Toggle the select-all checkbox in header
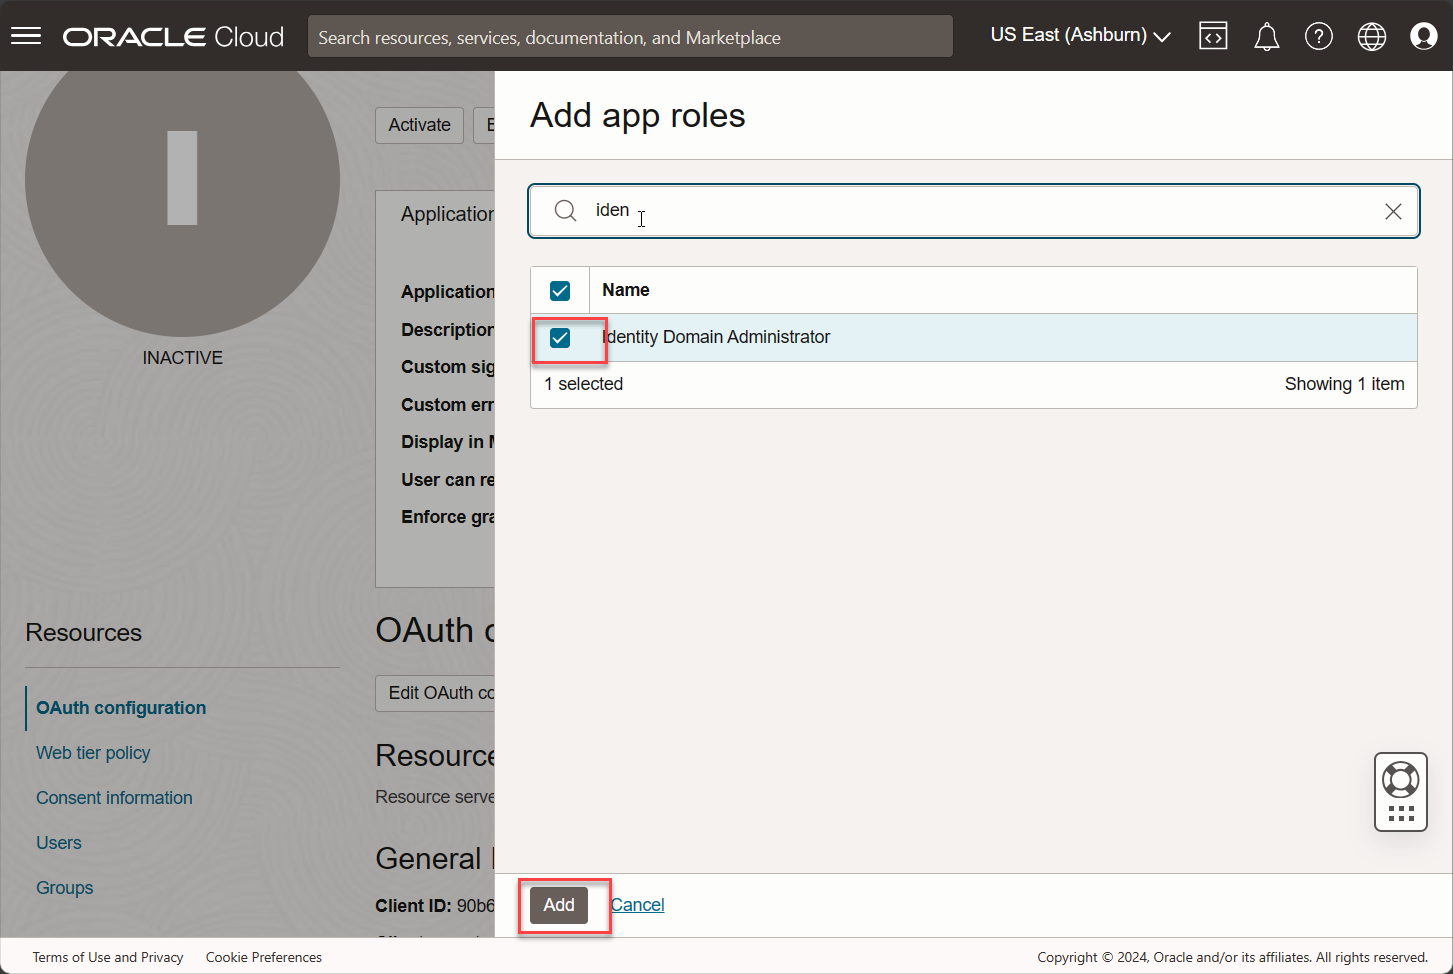The height and width of the screenshot is (974, 1453). 560,291
